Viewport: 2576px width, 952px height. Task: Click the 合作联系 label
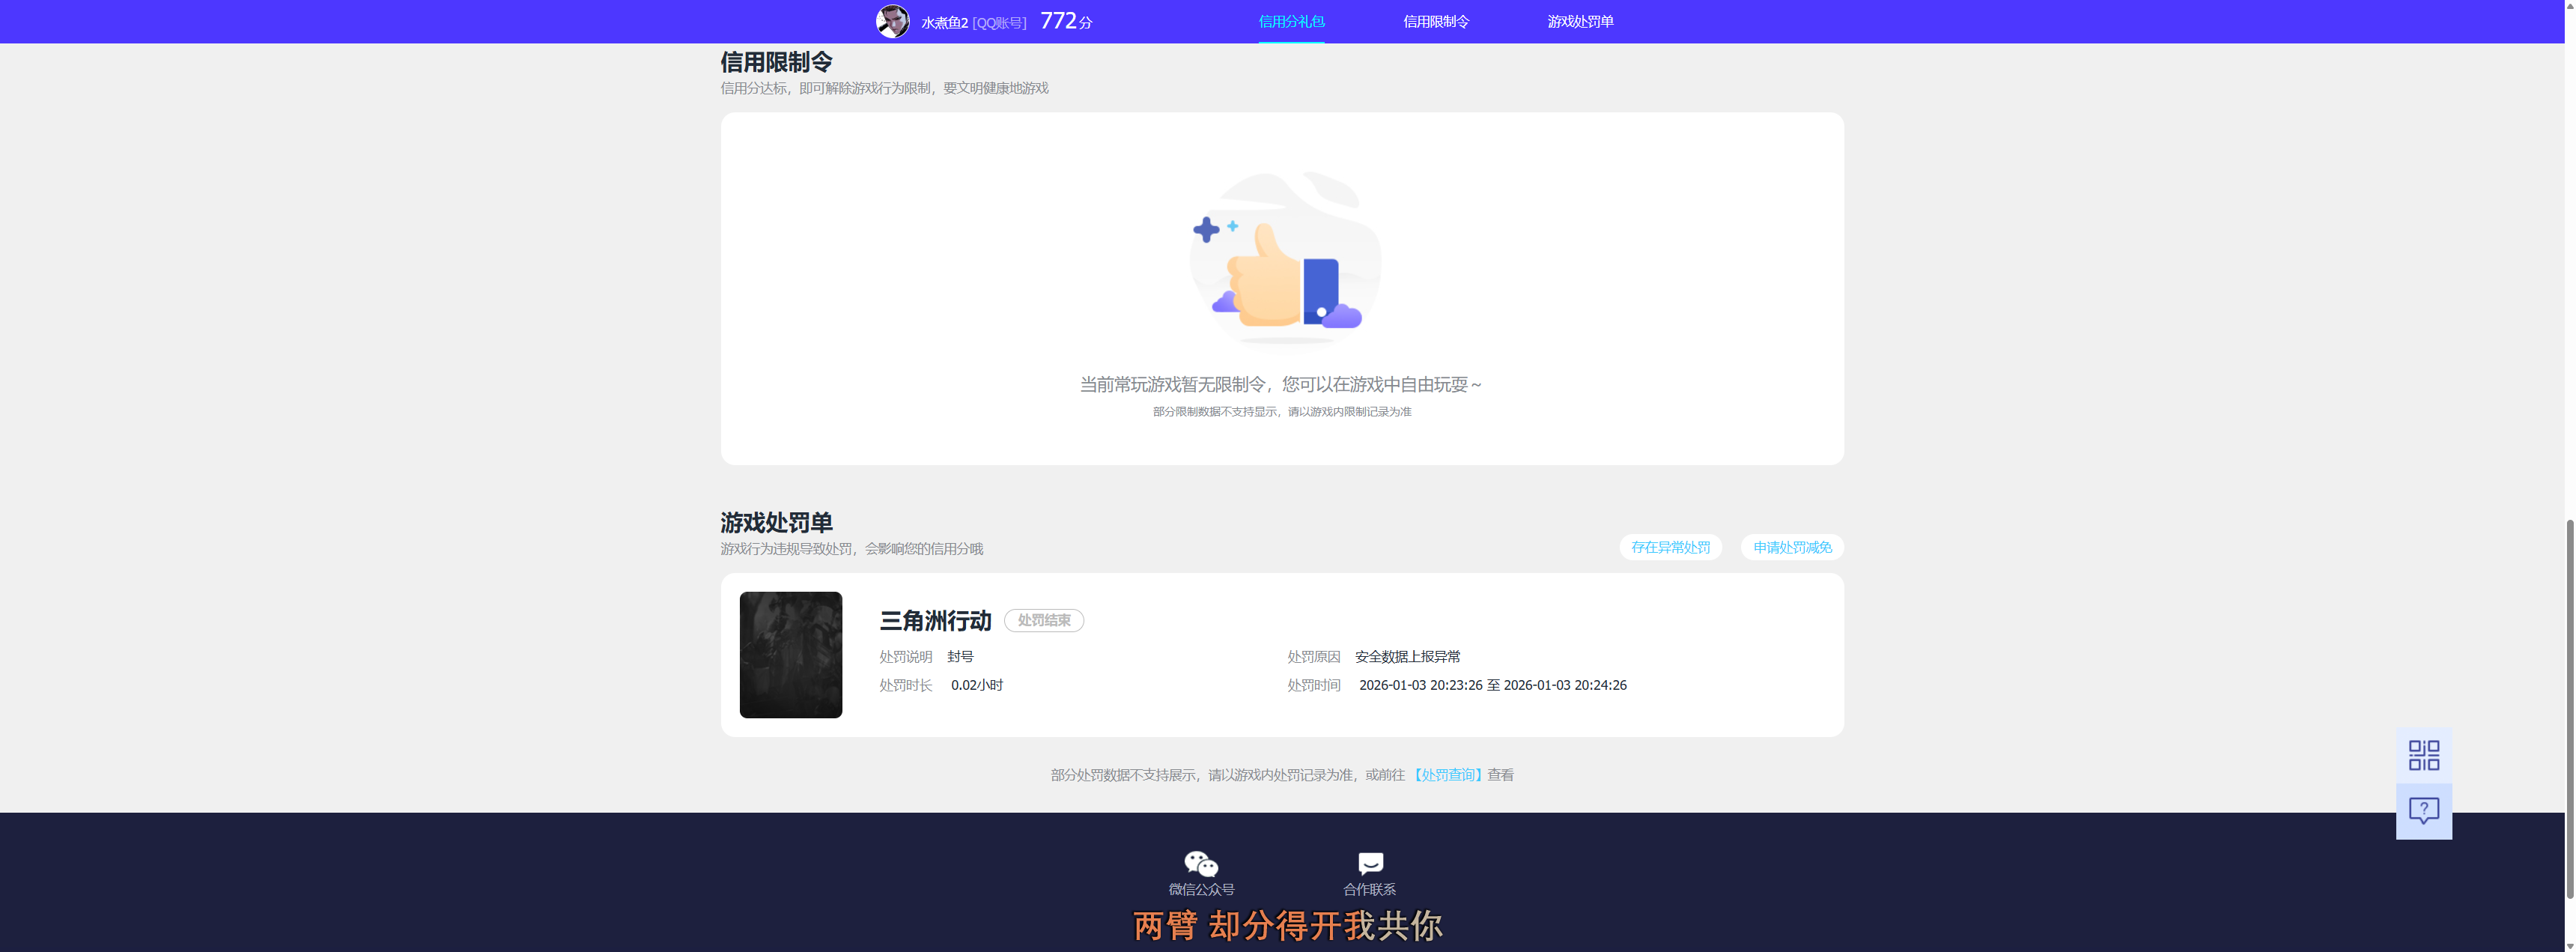1370,890
